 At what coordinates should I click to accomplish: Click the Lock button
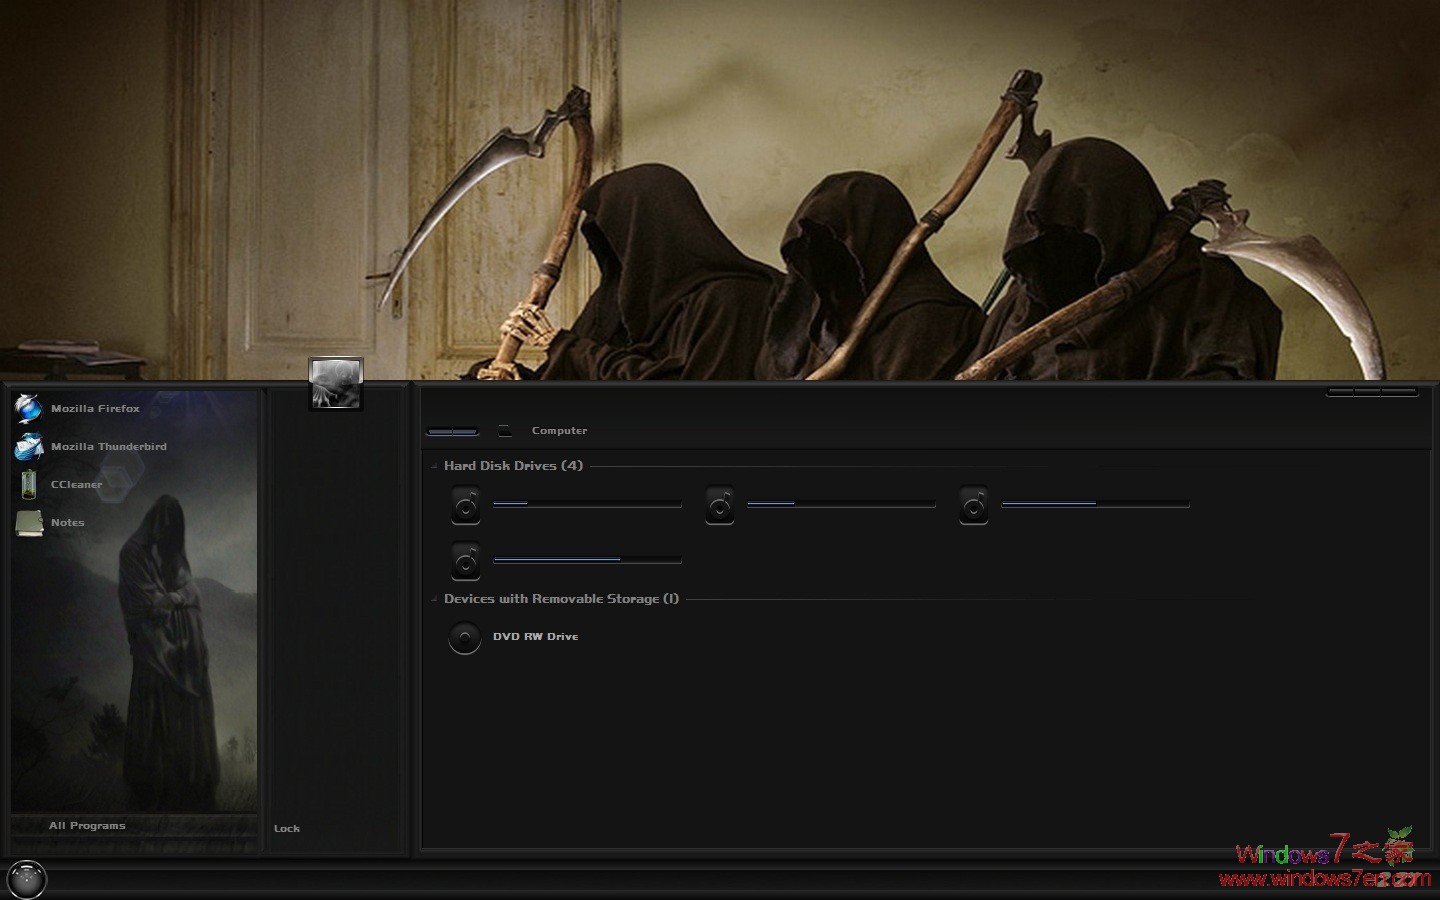click(287, 828)
